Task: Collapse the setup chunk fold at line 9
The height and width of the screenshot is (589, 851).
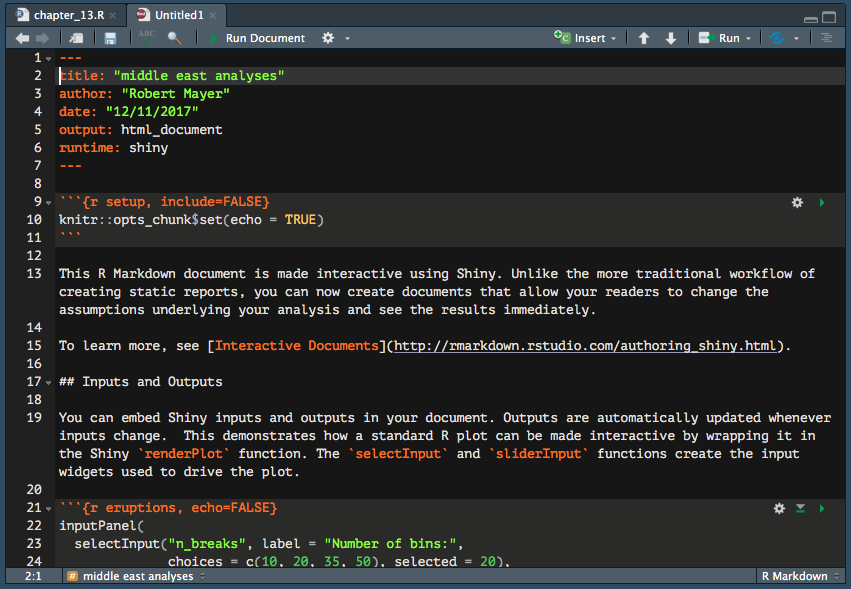Action: 49,203
